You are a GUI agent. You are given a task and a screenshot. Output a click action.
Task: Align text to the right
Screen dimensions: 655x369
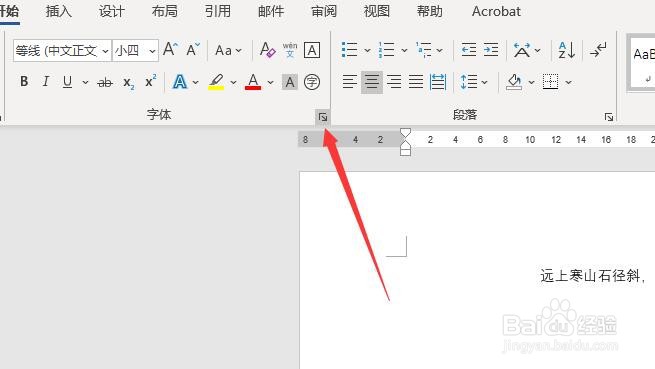(394, 82)
